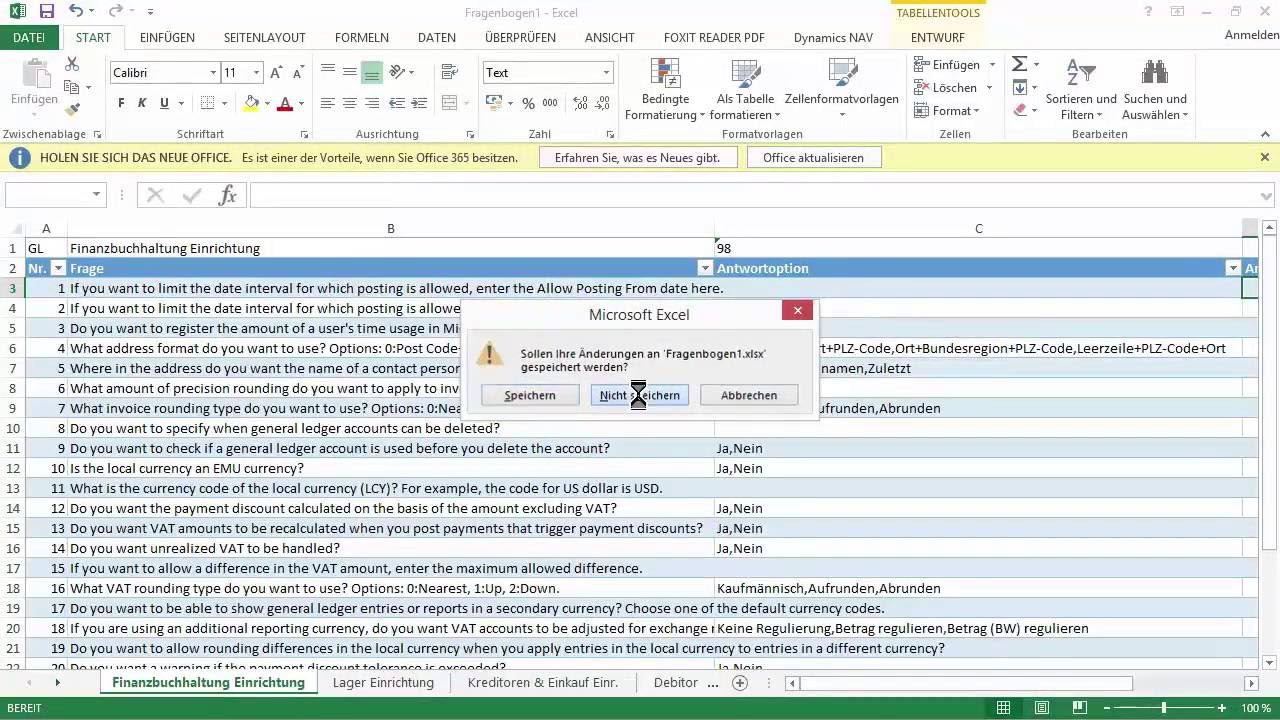
Task: Toggle italic formatting K
Action: [142, 103]
